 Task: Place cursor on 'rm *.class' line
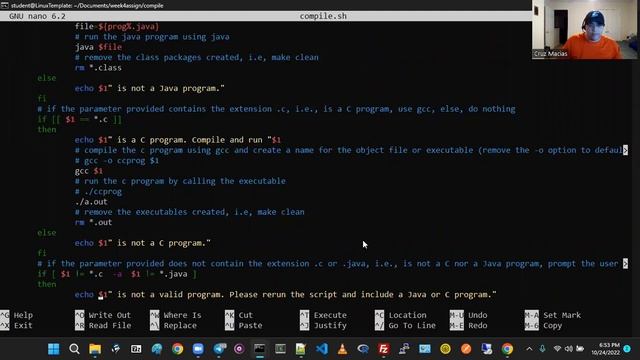point(98,68)
